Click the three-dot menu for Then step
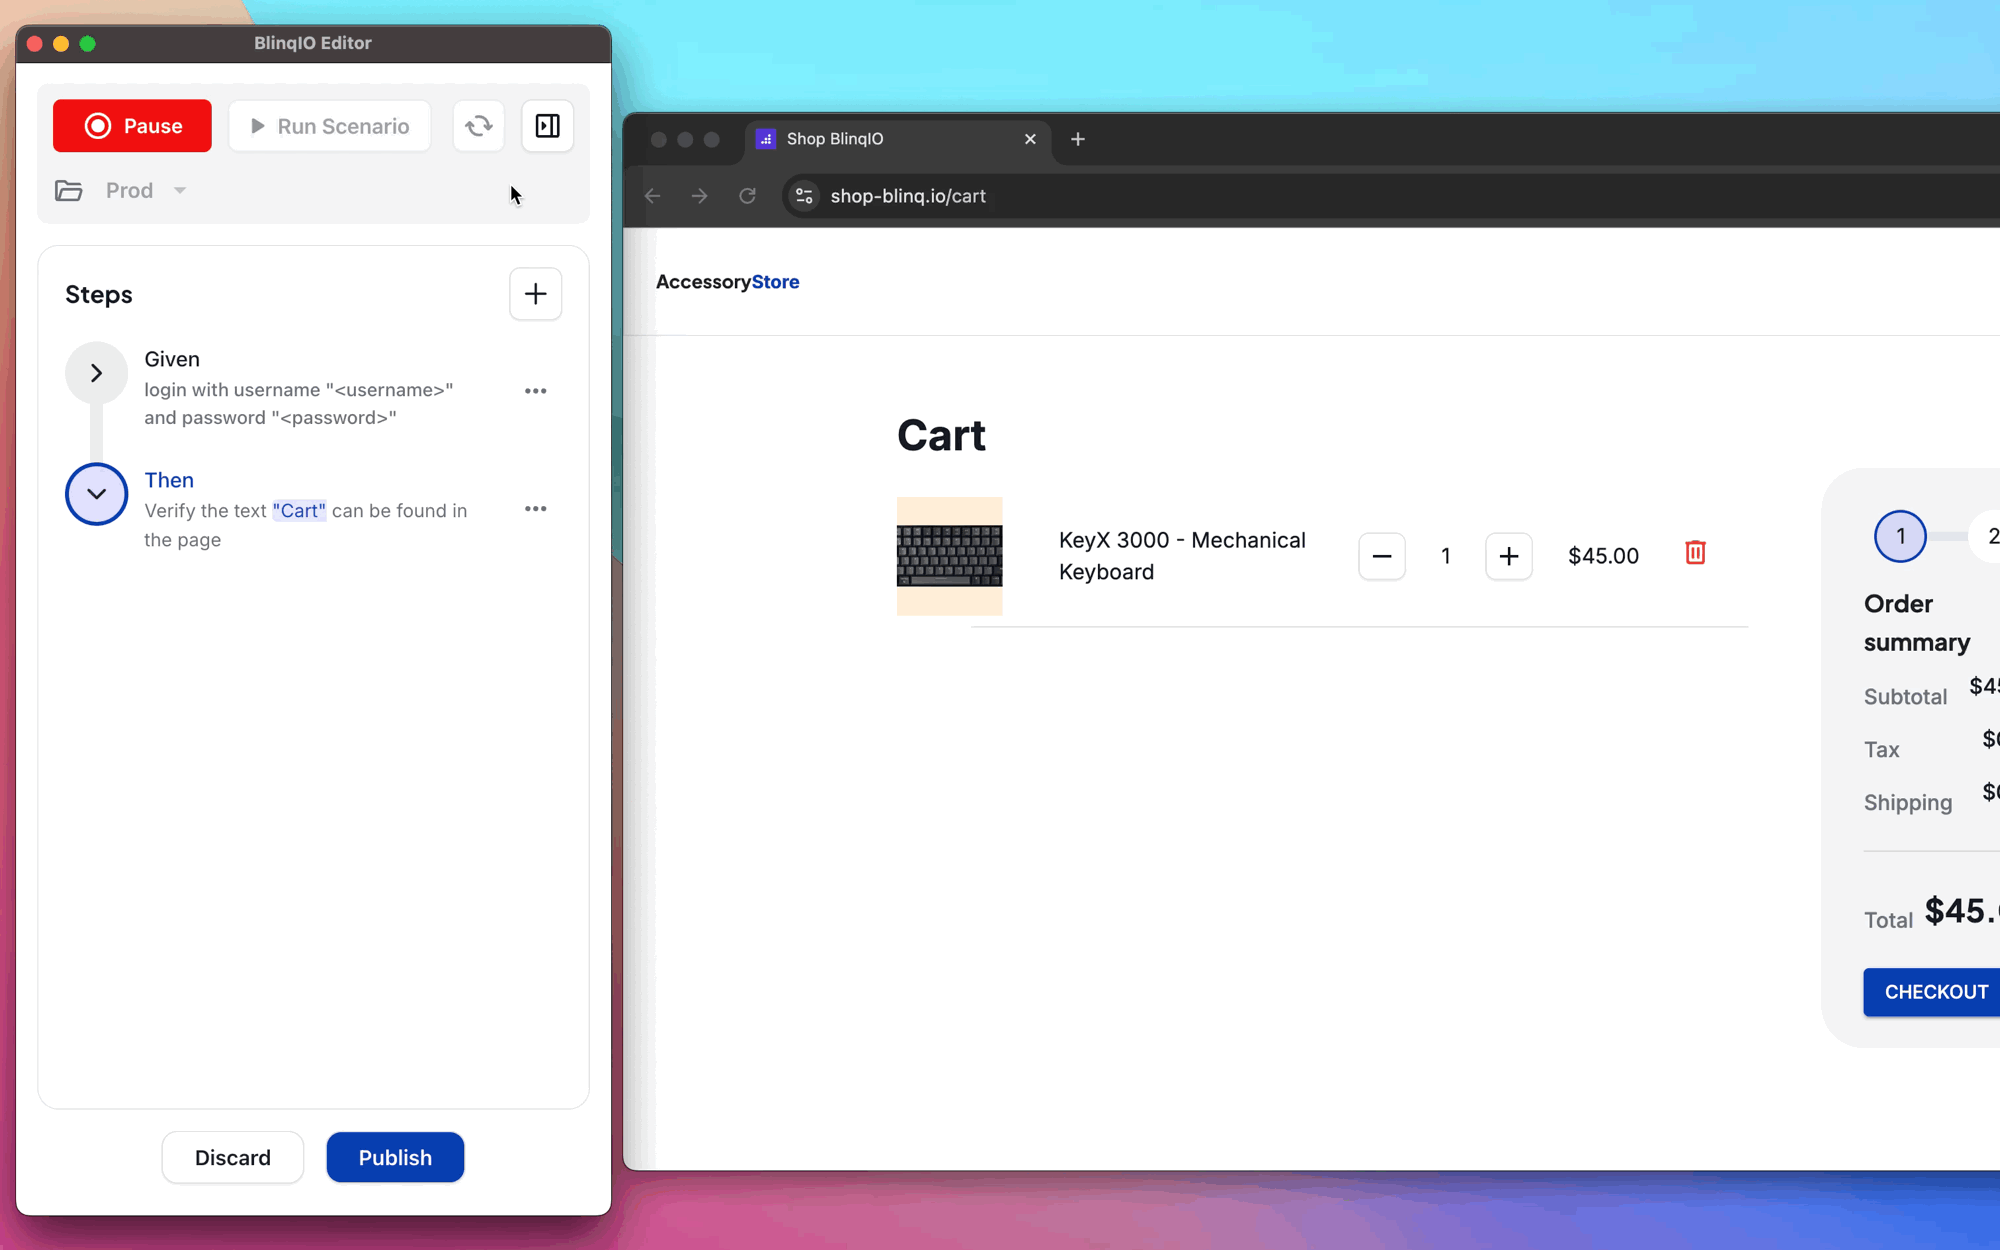This screenshot has width=2000, height=1250. pyautogui.click(x=534, y=508)
